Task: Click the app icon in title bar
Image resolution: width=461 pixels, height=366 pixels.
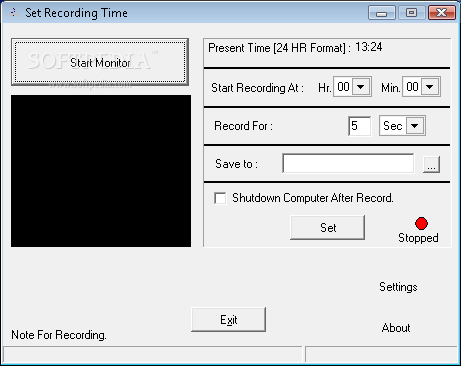Action: click(x=13, y=13)
